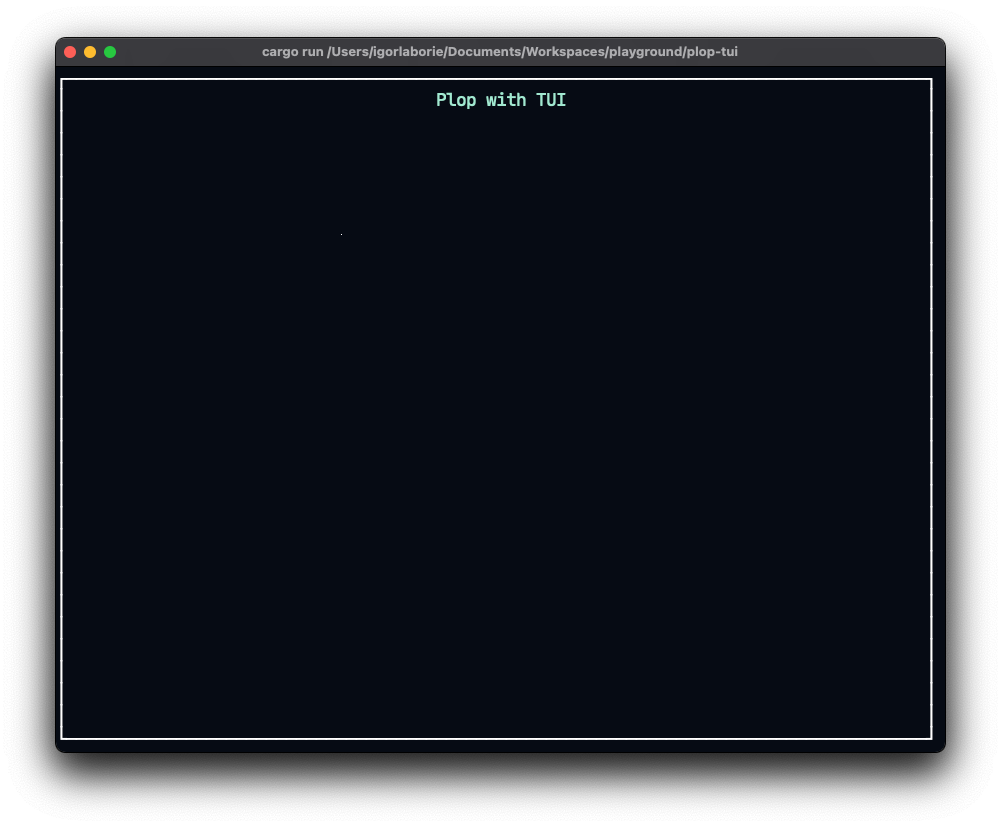Click the word 'plop-tui' in the title bar
This screenshot has height=826, width=1001.
click(714, 51)
